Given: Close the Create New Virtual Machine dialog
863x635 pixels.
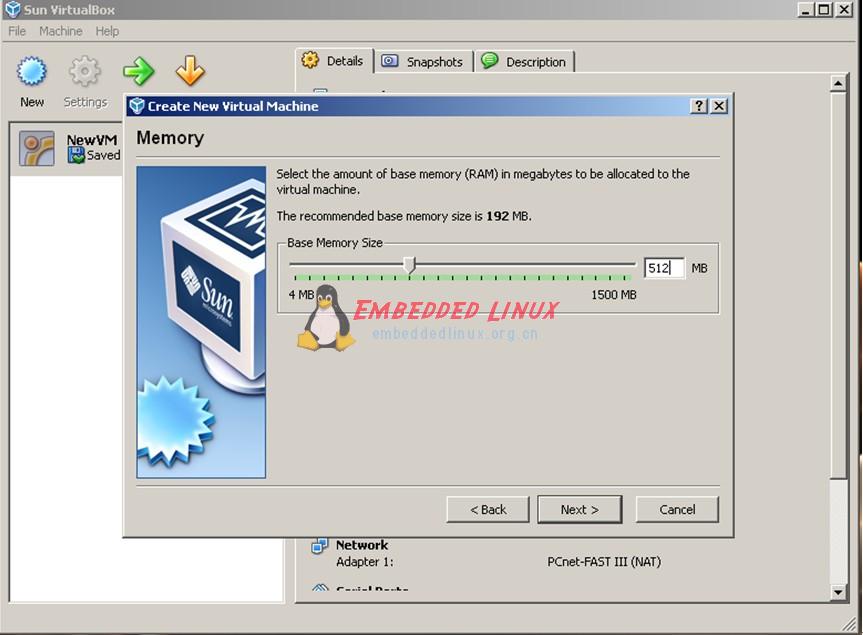Looking at the screenshot, I should (719, 106).
